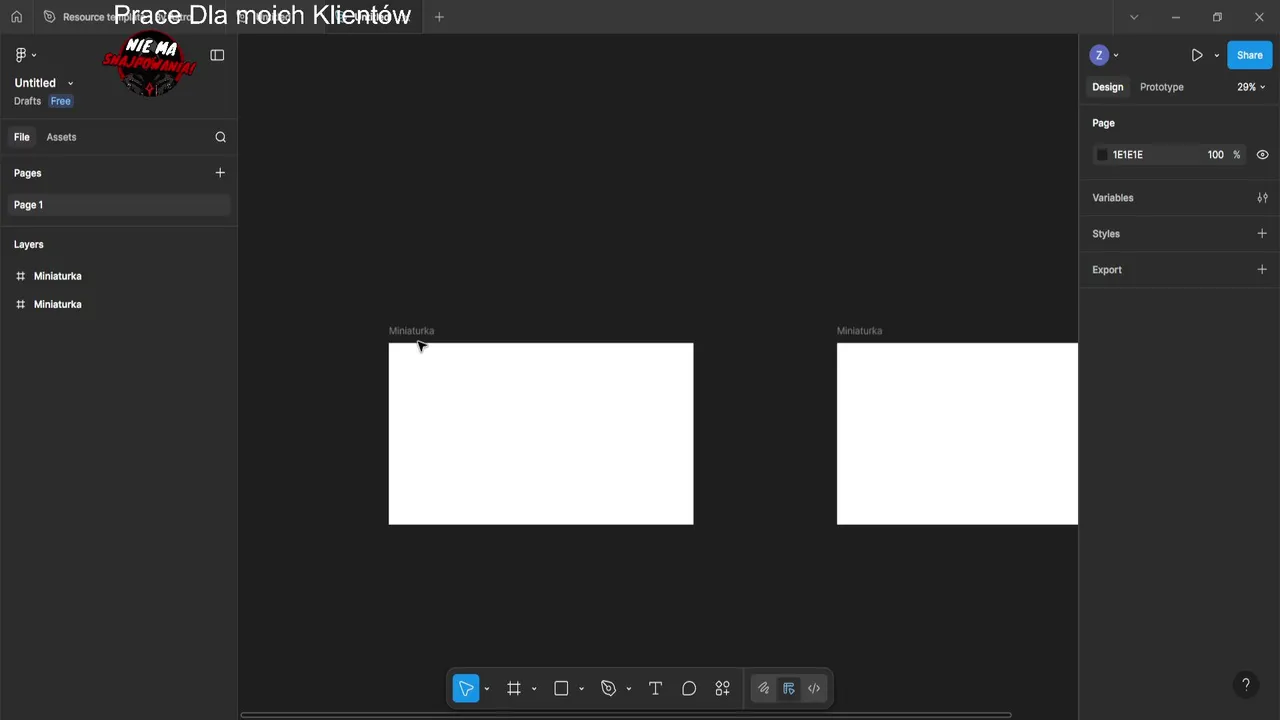This screenshot has height=720, width=1280.
Task: Click the left Miniaturka frame label on canvas
Action: click(x=411, y=331)
